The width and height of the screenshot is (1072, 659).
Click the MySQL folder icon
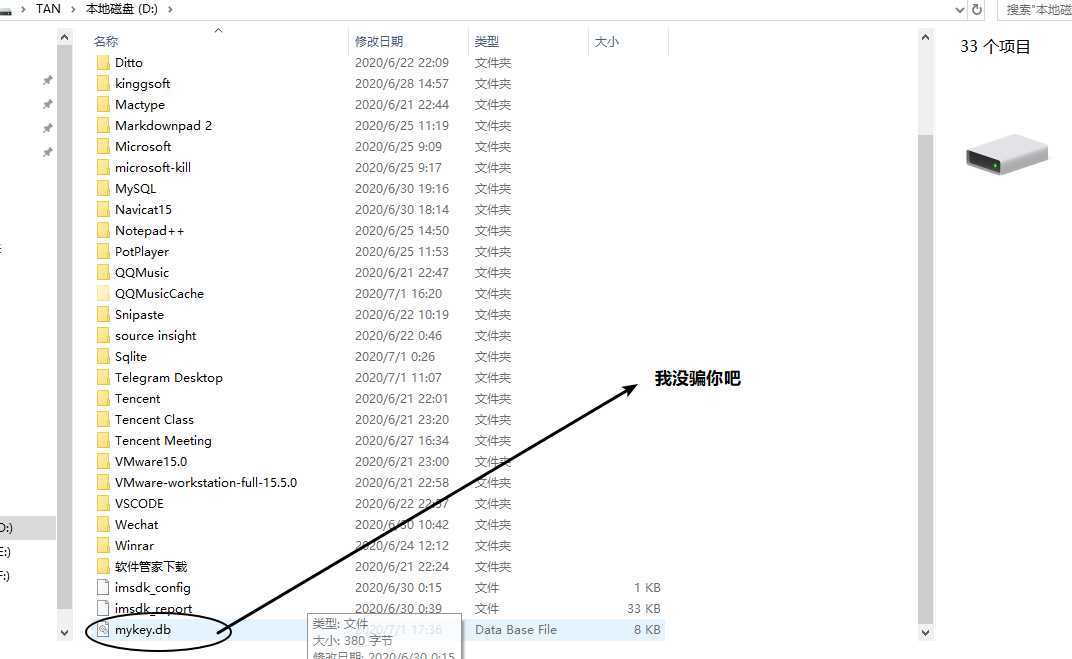[103, 189]
